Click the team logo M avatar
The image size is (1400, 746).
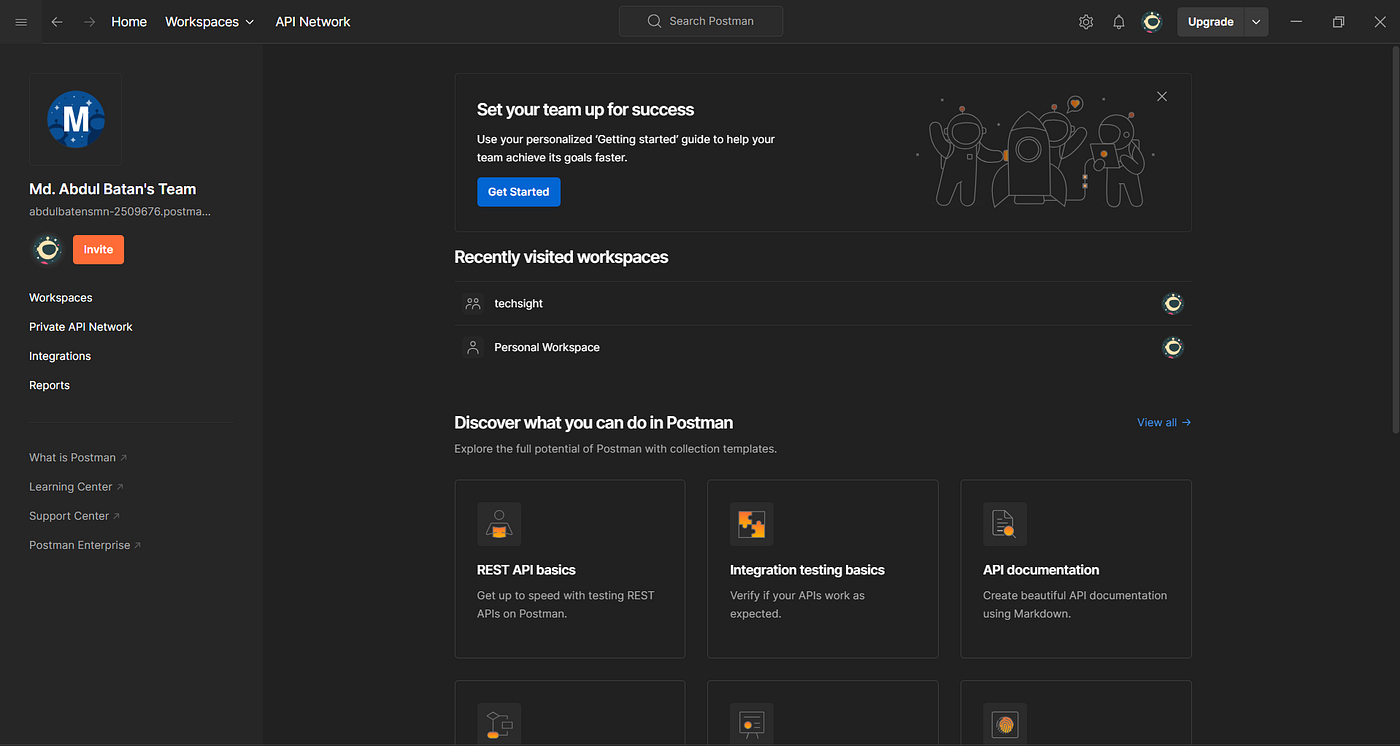76,119
